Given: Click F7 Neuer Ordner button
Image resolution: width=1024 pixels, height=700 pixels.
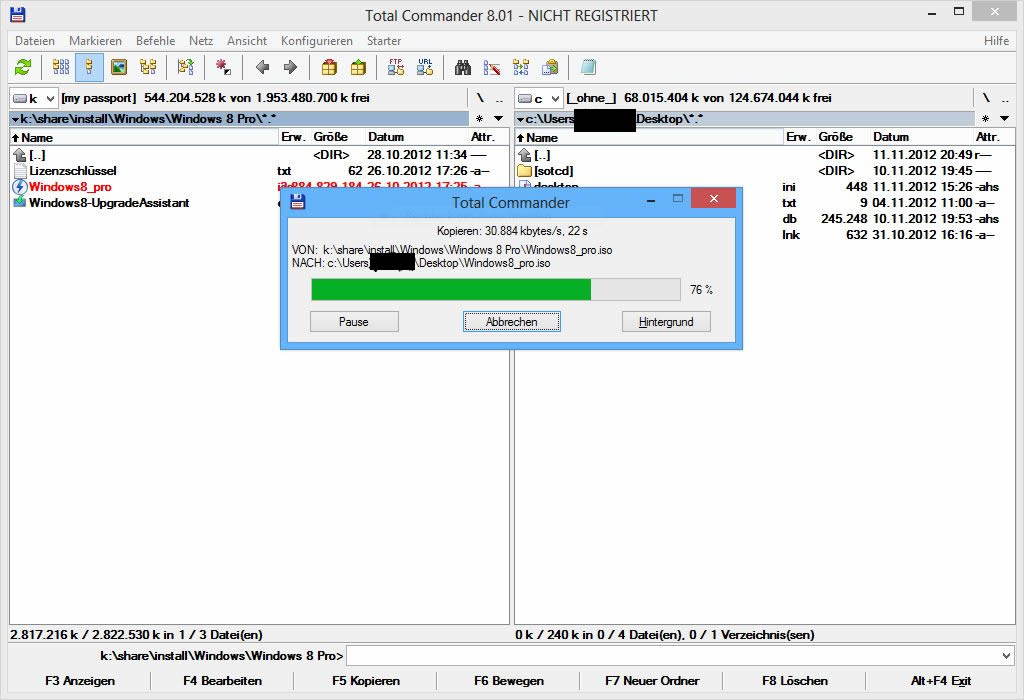Looking at the screenshot, I should (x=652, y=681).
